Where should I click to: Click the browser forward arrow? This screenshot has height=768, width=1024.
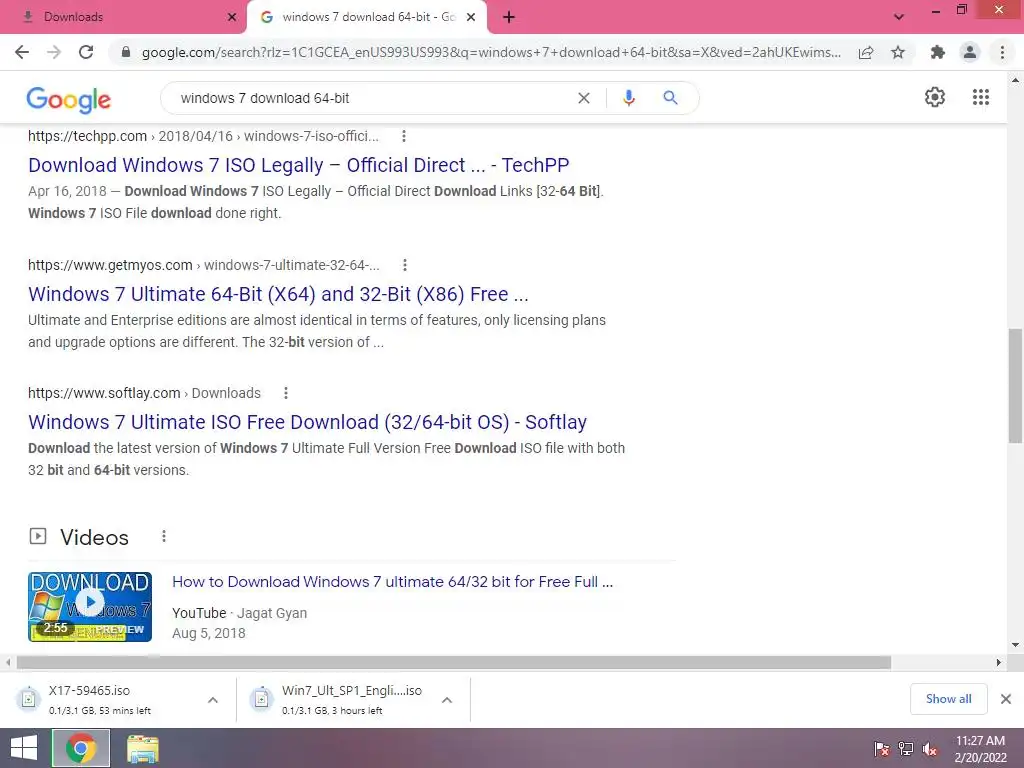(x=54, y=52)
